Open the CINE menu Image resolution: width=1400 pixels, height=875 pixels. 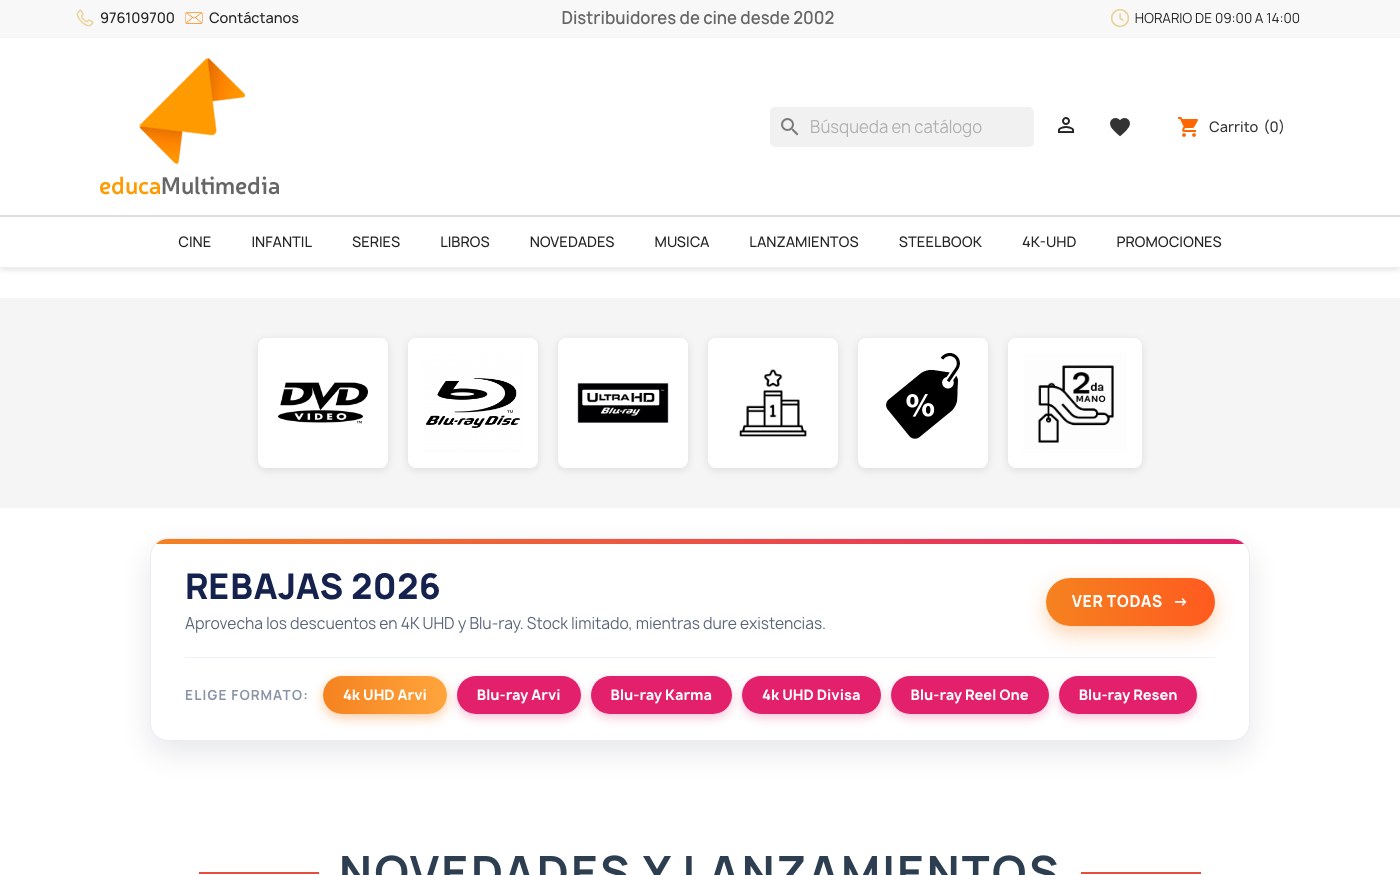194,242
